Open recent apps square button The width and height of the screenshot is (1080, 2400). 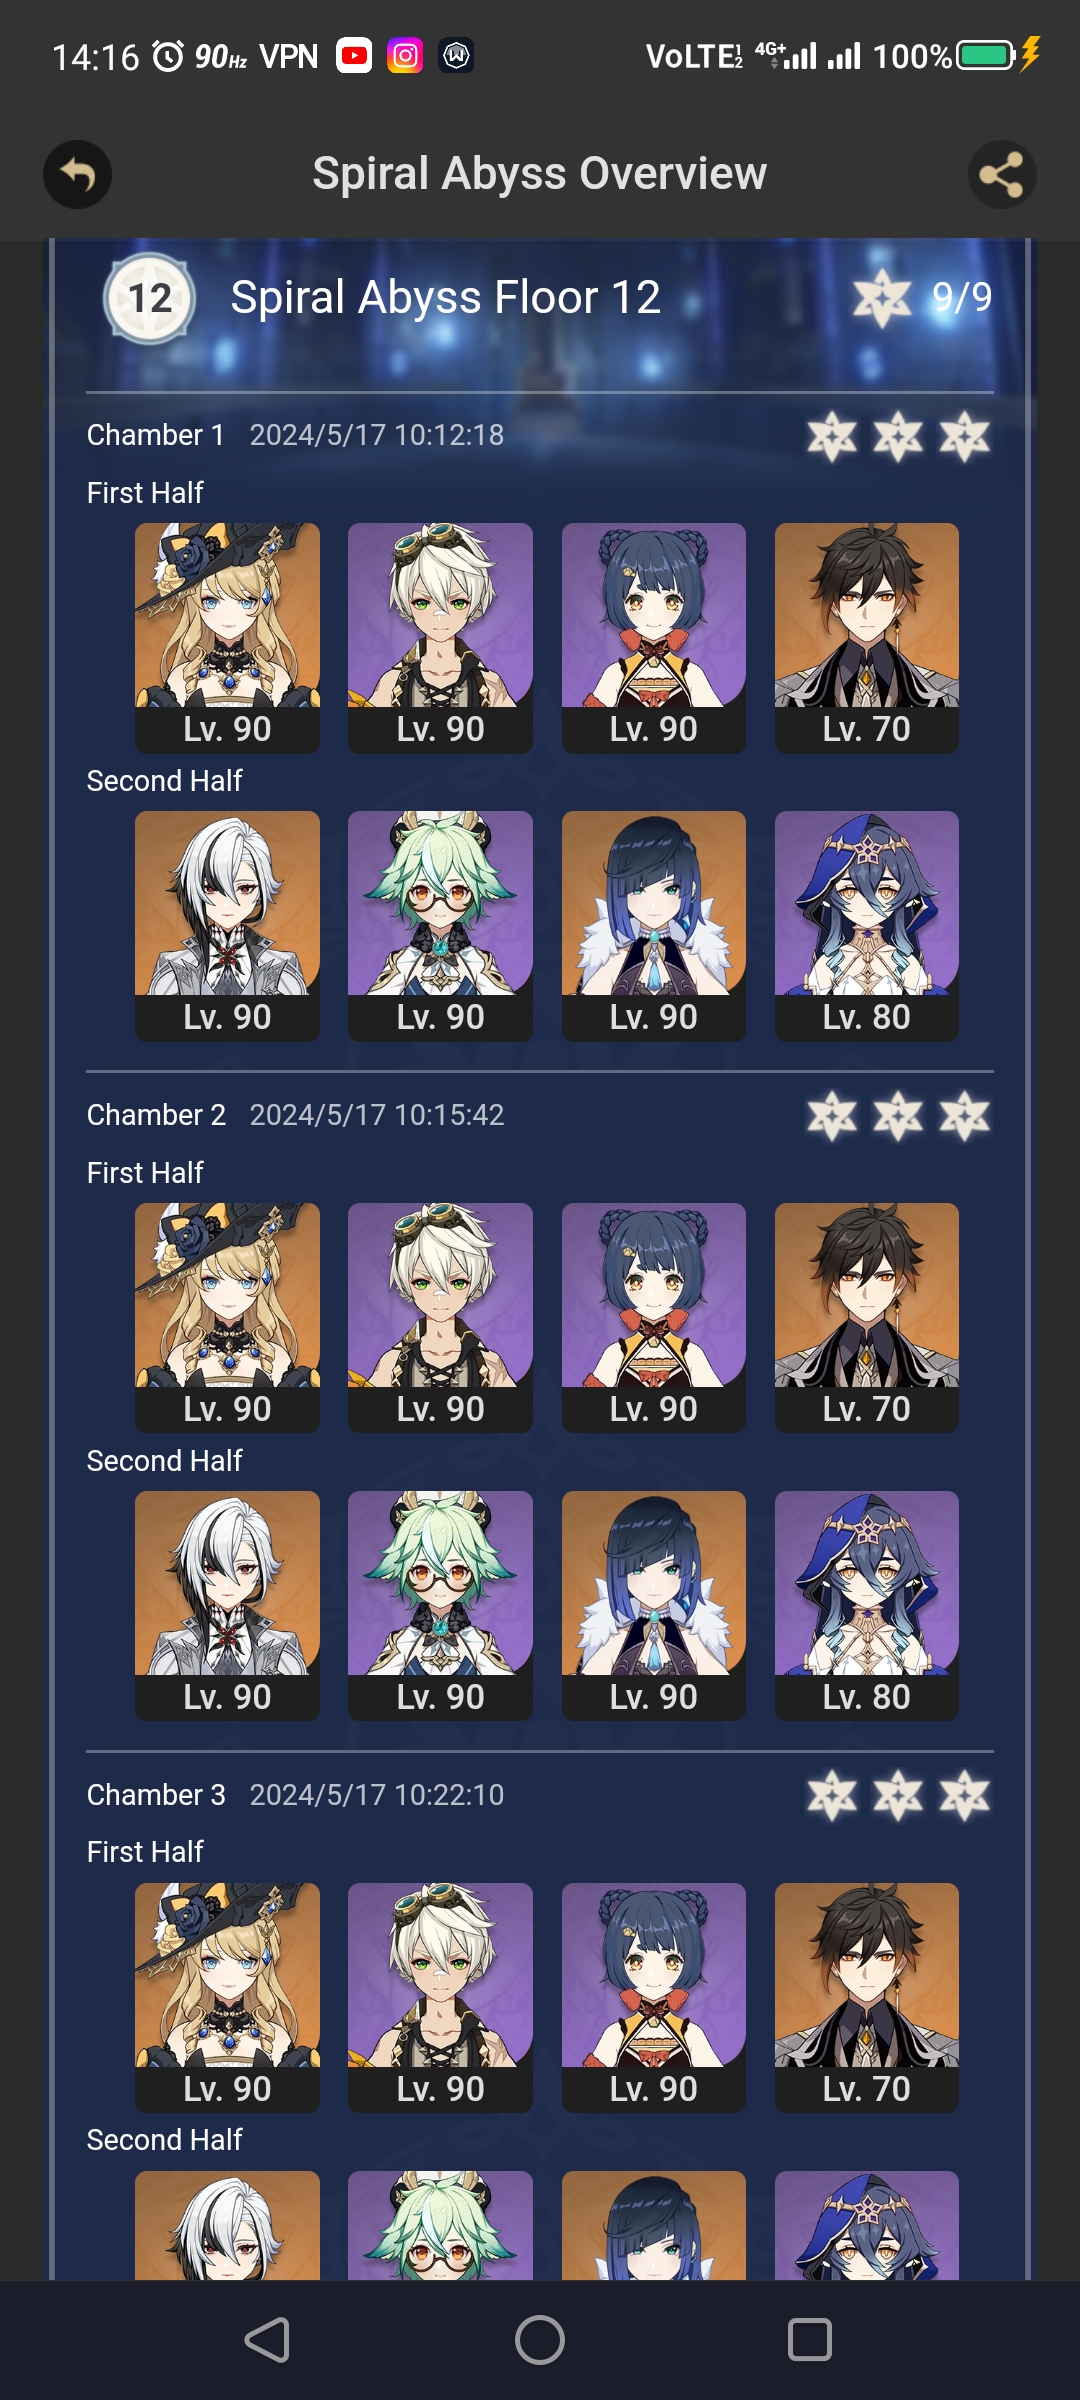tap(810, 2340)
